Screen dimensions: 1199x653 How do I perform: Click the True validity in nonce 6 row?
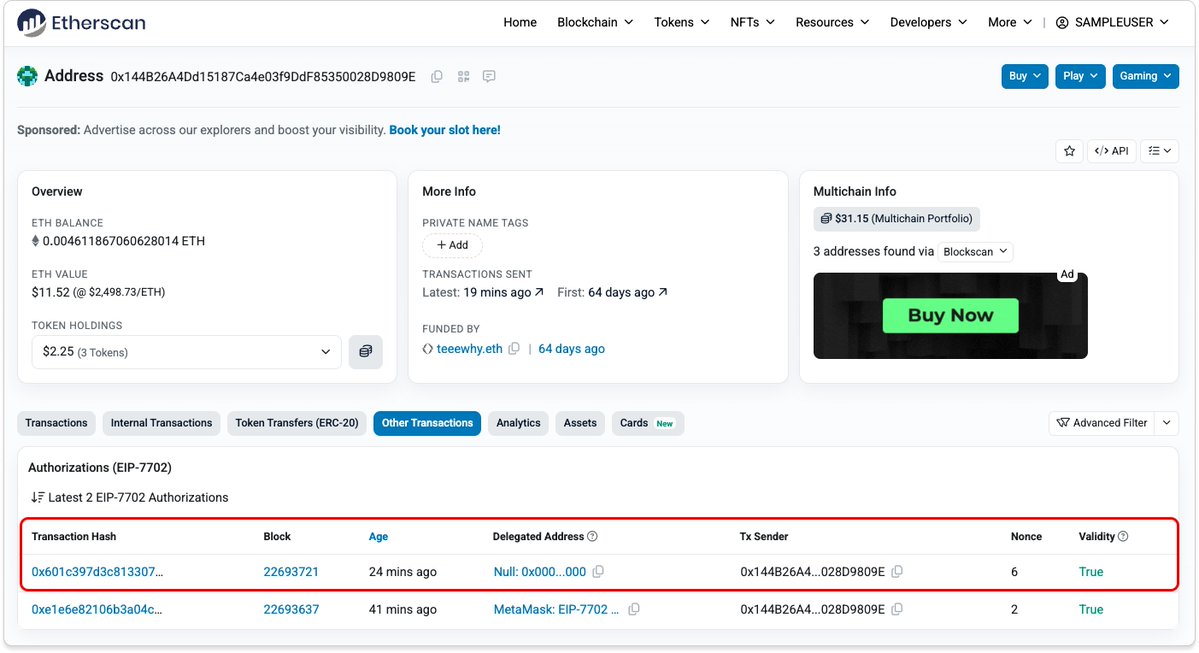pos(1090,572)
